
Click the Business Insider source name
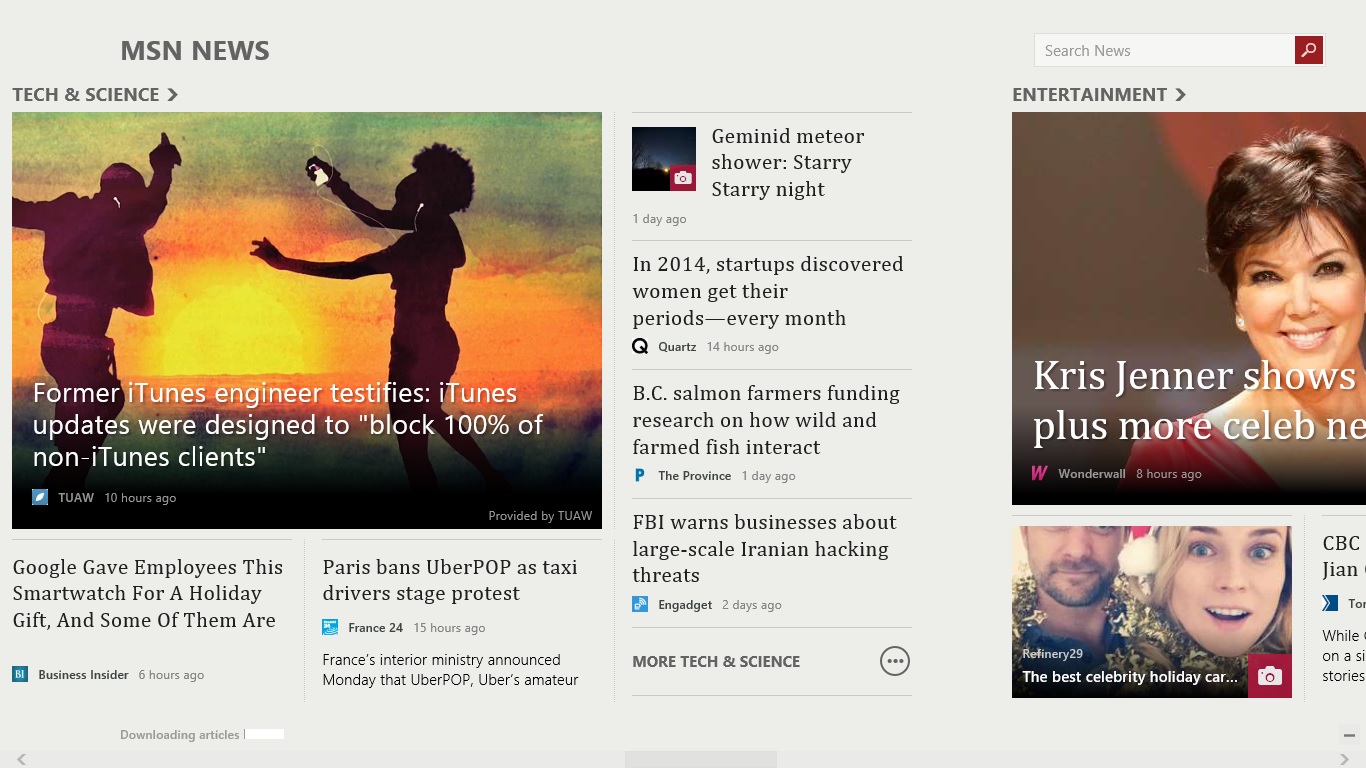pyautogui.click(x=83, y=675)
